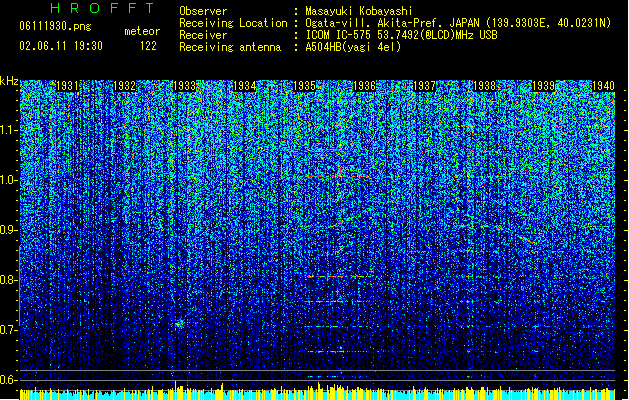
Task: Click the meteor label
Action: (142, 31)
